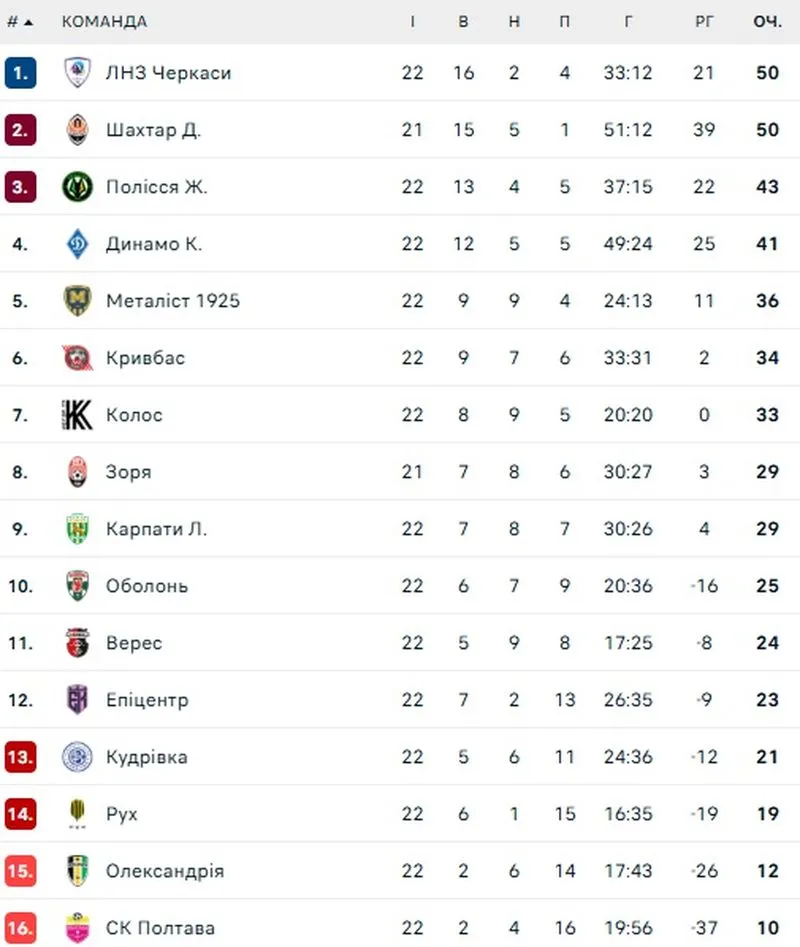Click the blue position 1 badge
The image size is (800, 947).
20,73
